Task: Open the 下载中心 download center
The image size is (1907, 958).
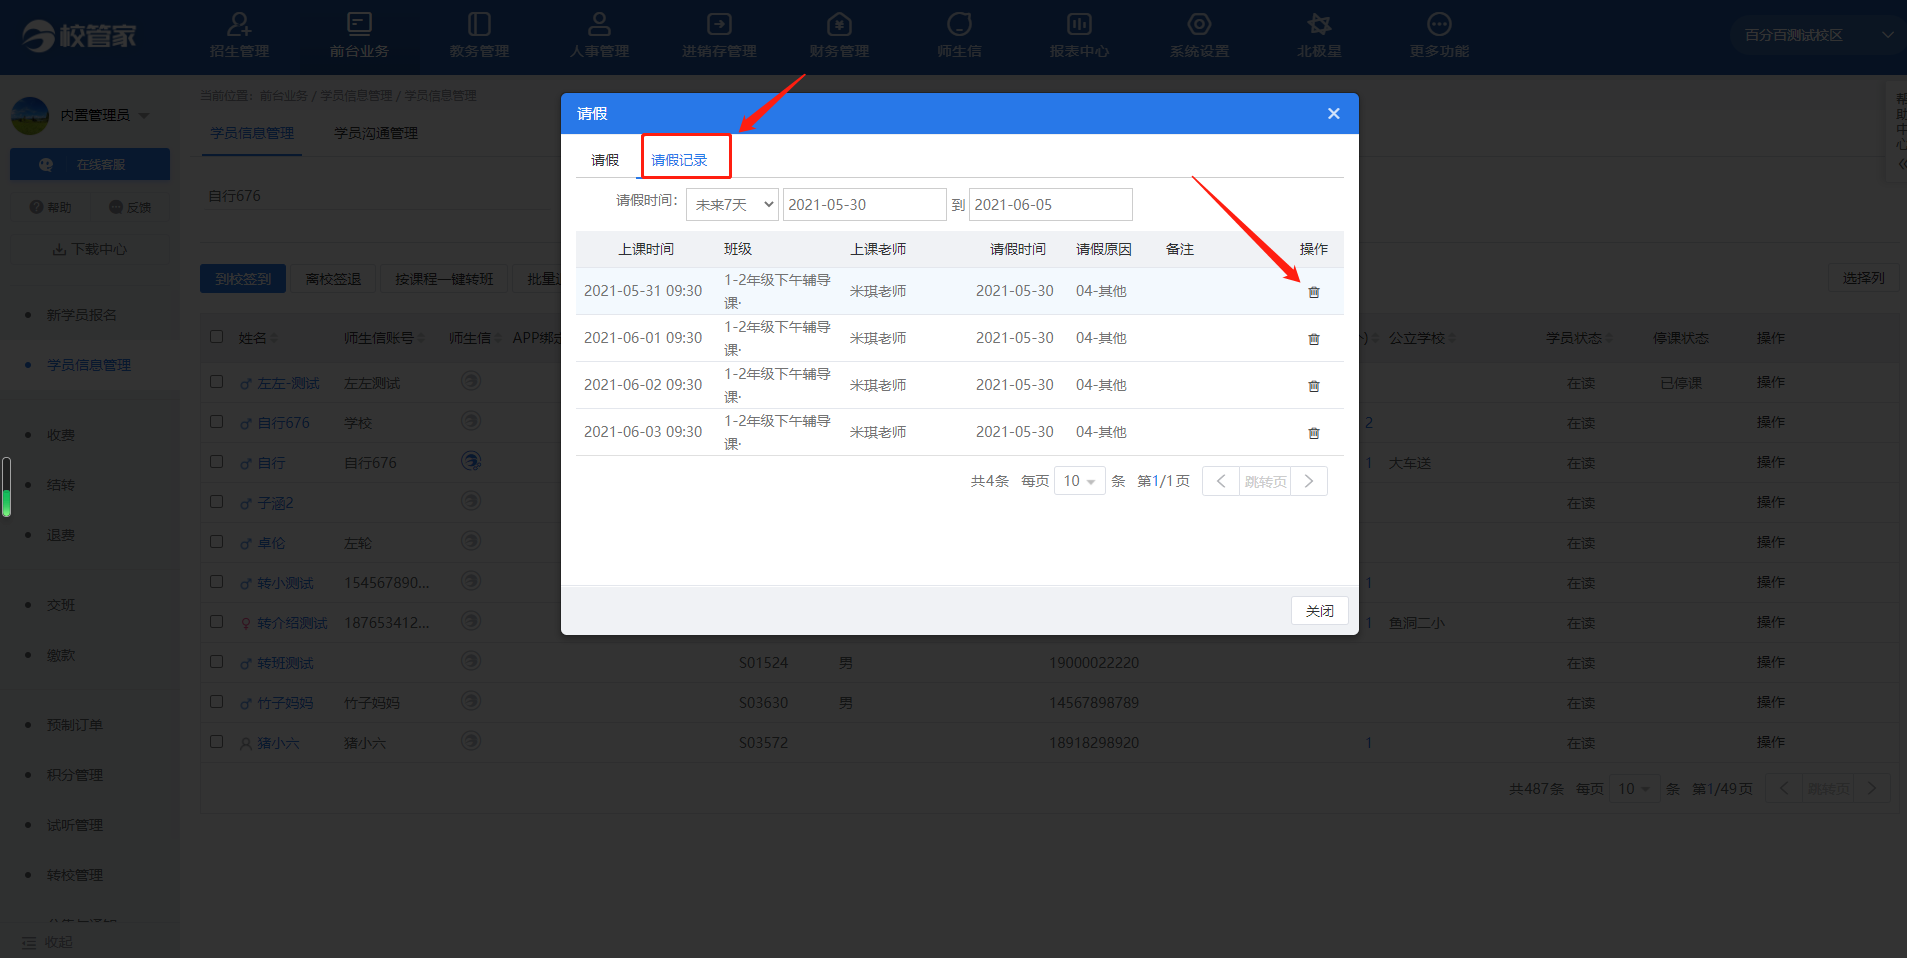Action: 90,249
